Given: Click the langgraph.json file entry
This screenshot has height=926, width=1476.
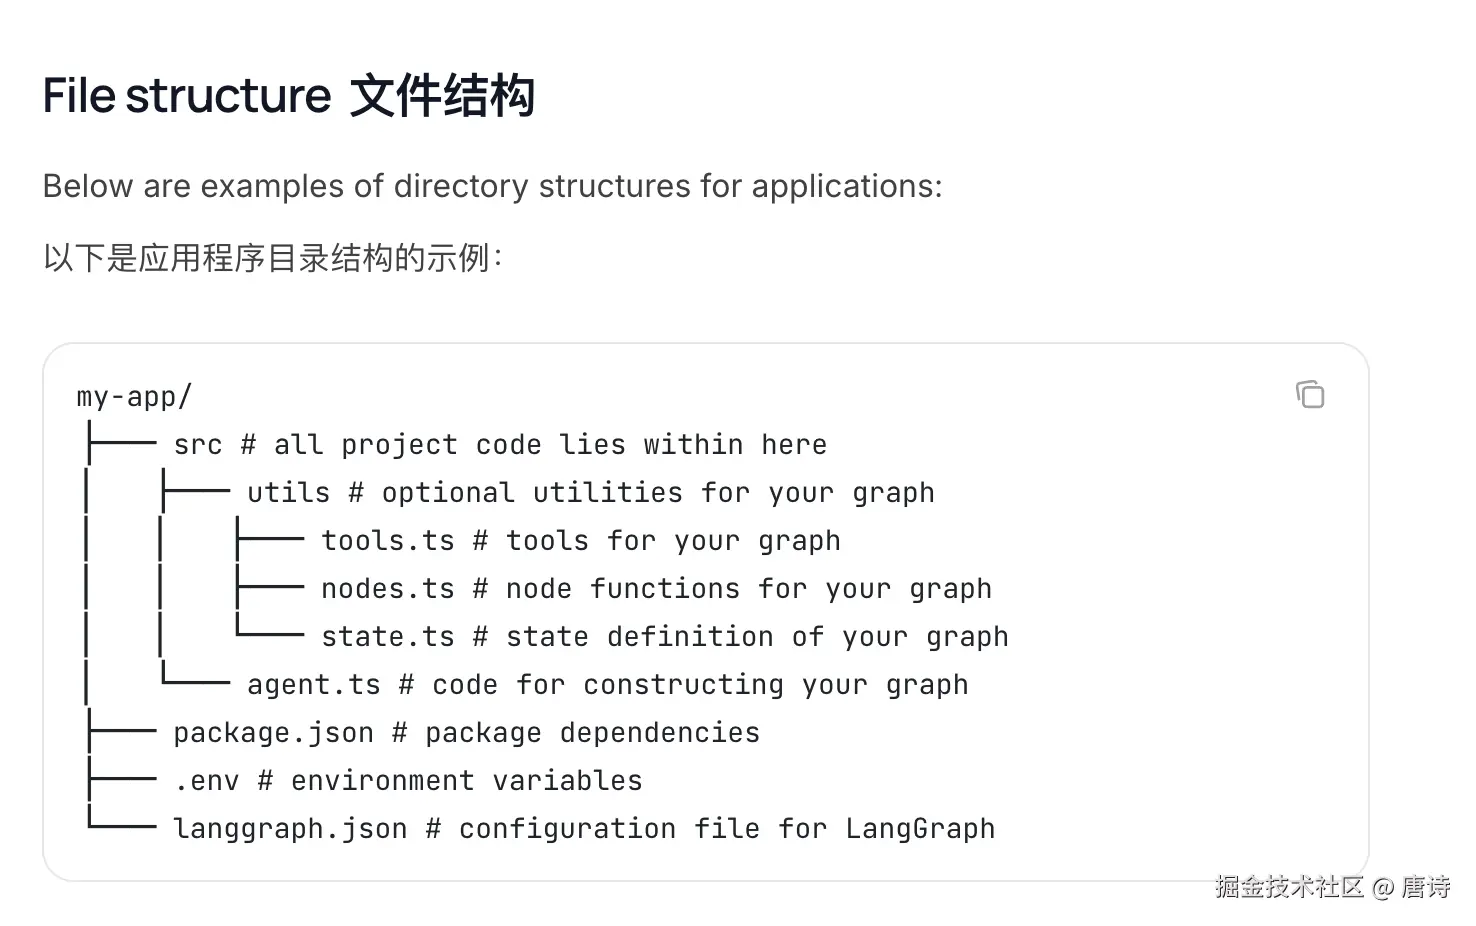Looking at the screenshot, I should point(290,829).
